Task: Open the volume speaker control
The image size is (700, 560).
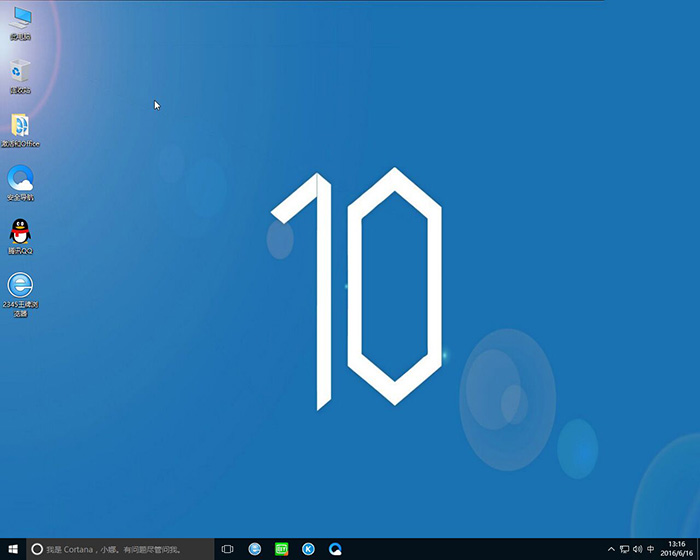Action: (x=637, y=549)
